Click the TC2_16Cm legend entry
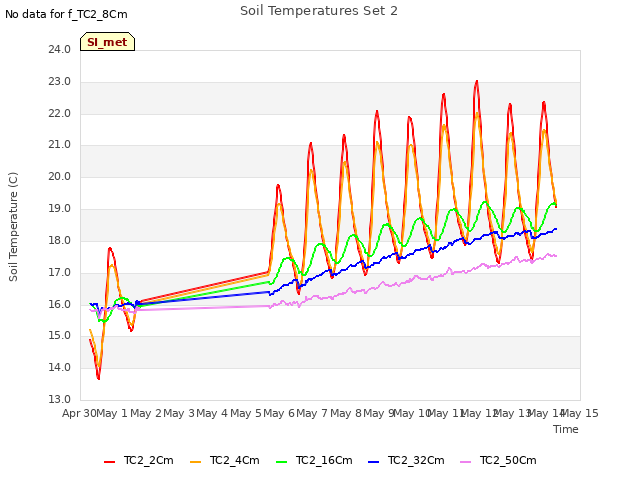The height and width of the screenshot is (480, 640). pos(314,460)
